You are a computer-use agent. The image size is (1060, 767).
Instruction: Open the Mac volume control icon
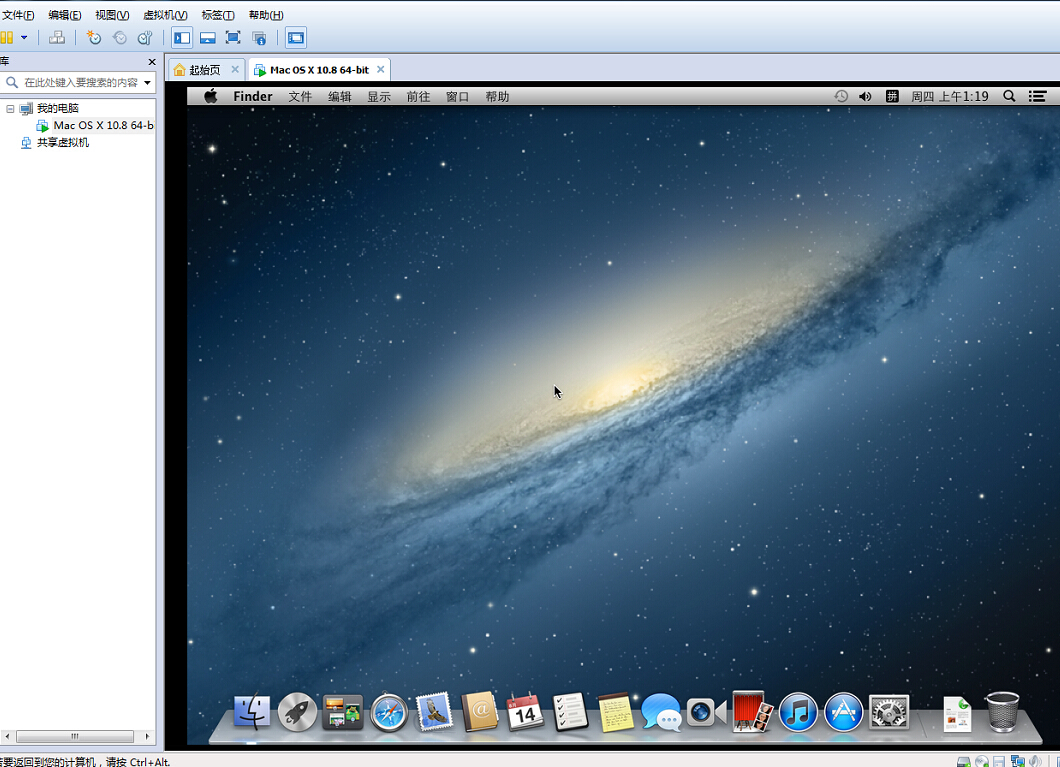(865, 96)
